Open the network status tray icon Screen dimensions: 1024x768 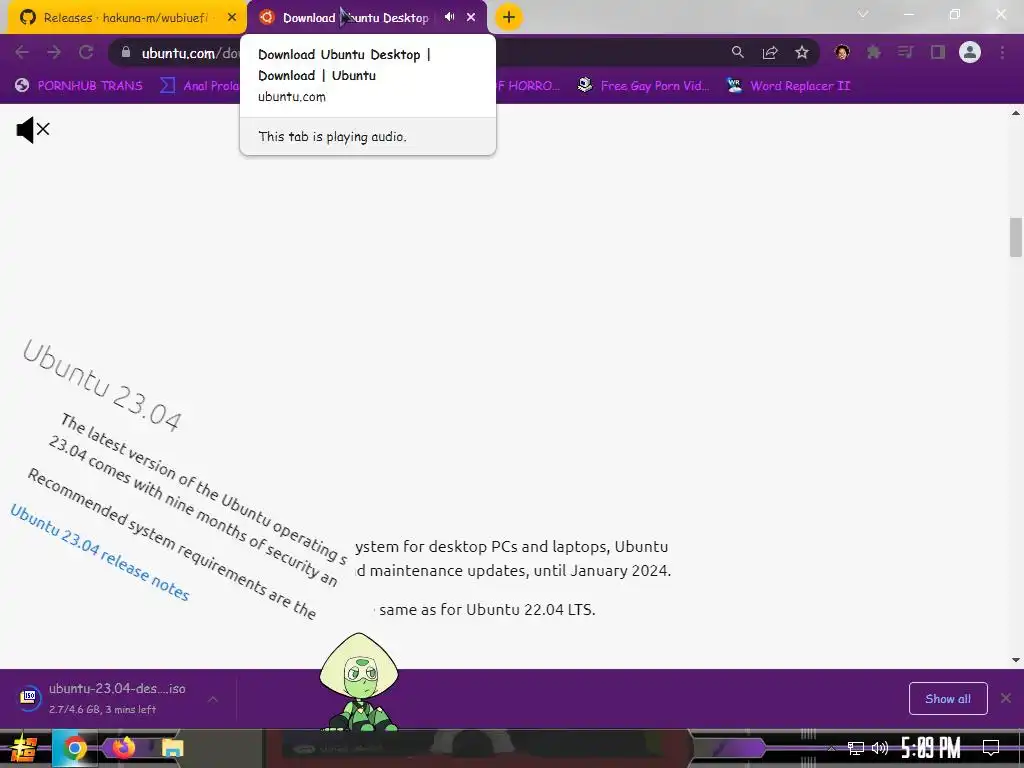(x=856, y=748)
